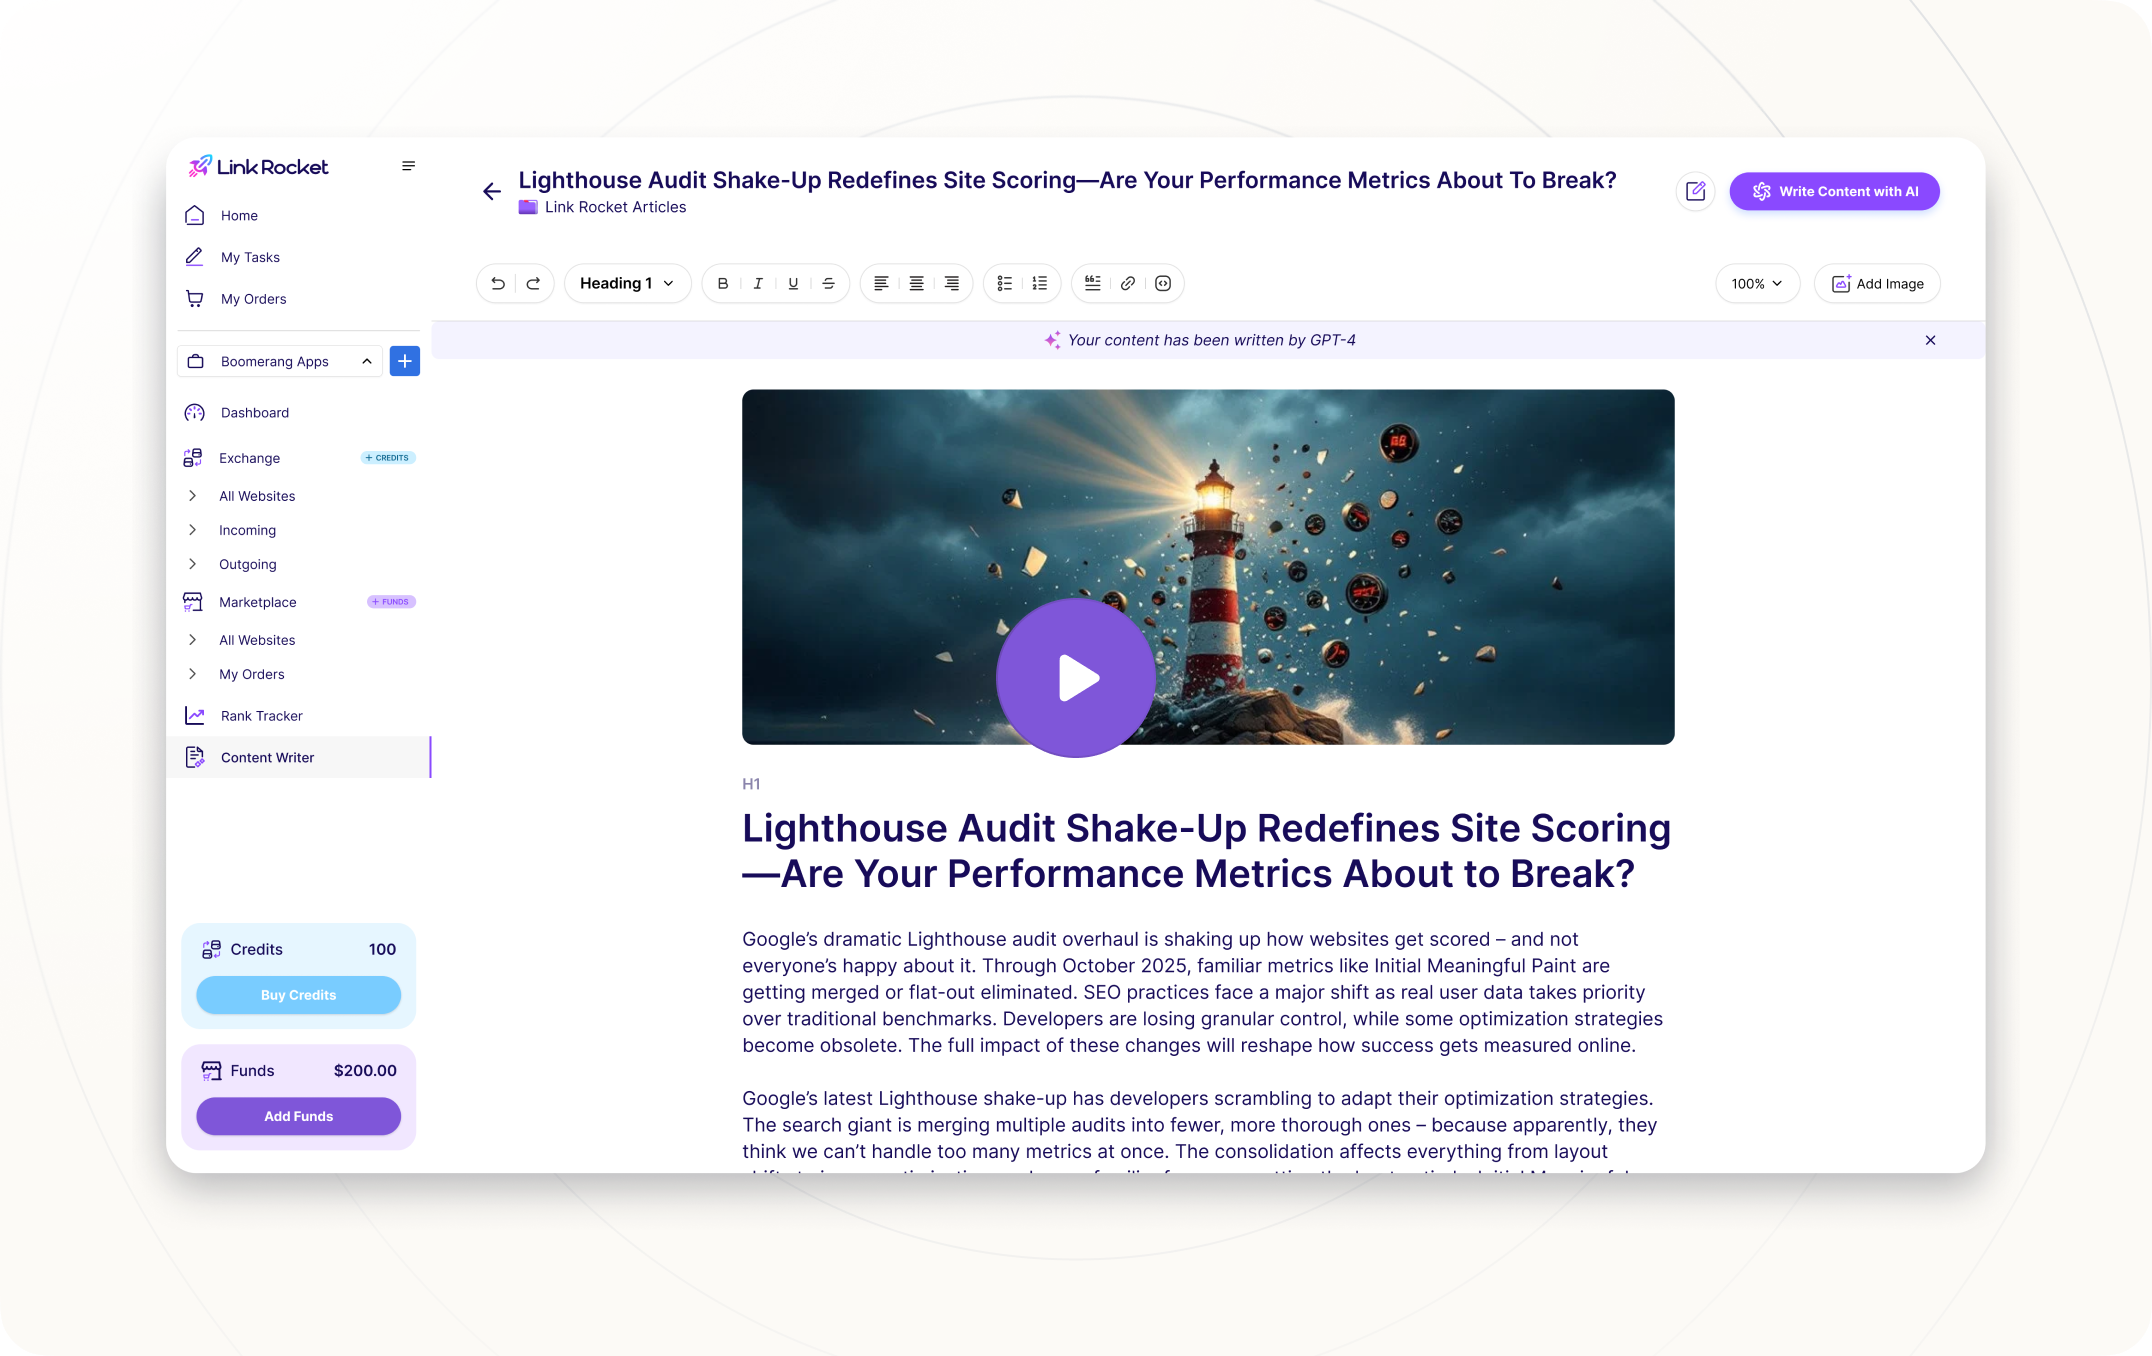This screenshot has height=1356, width=2152.
Task: Click the second article paragraph
Action: pyautogui.click(x=1200, y=1131)
